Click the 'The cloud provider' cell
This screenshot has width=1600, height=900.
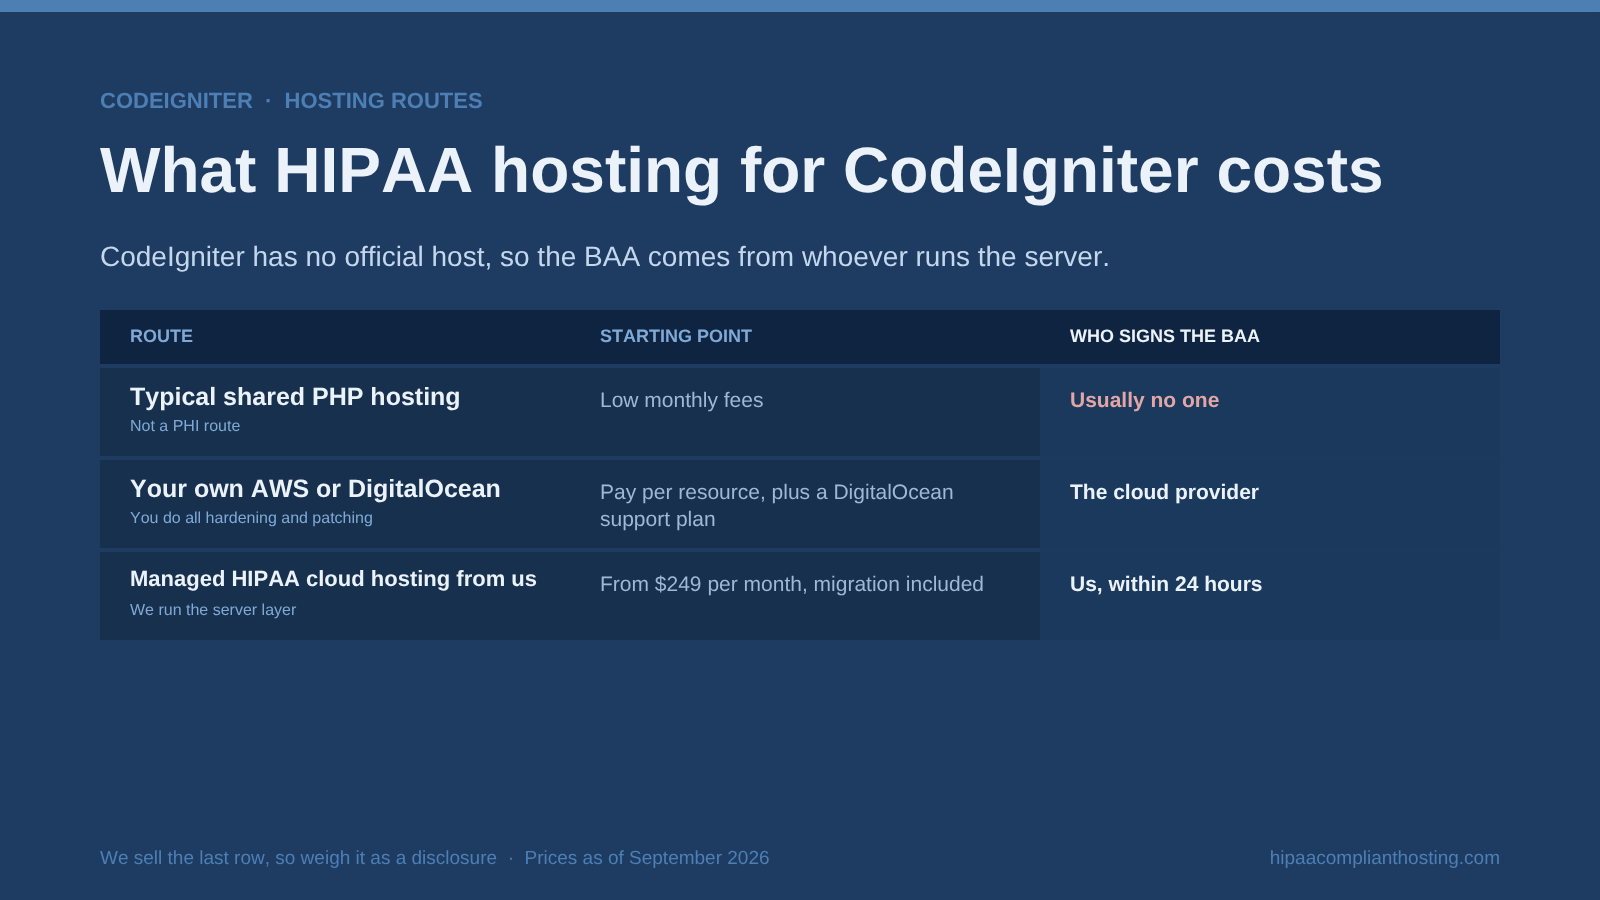click(1164, 492)
